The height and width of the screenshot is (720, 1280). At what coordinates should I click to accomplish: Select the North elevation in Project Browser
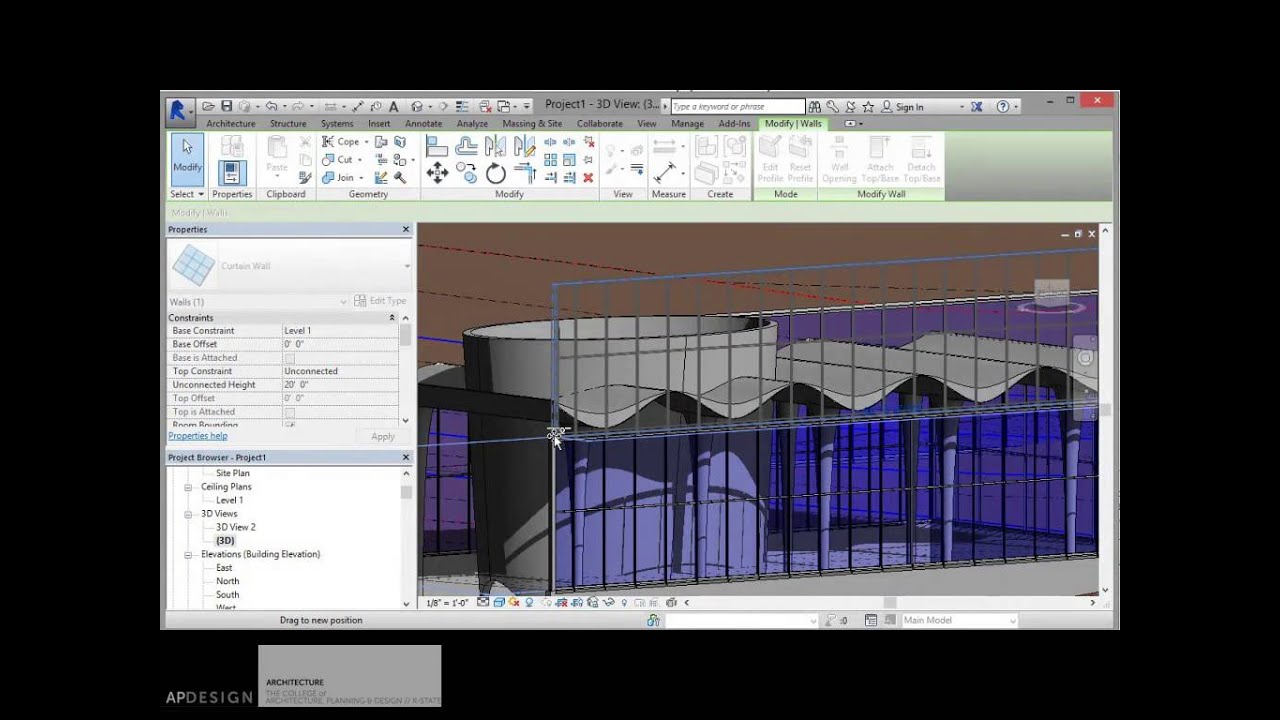tap(228, 581)
